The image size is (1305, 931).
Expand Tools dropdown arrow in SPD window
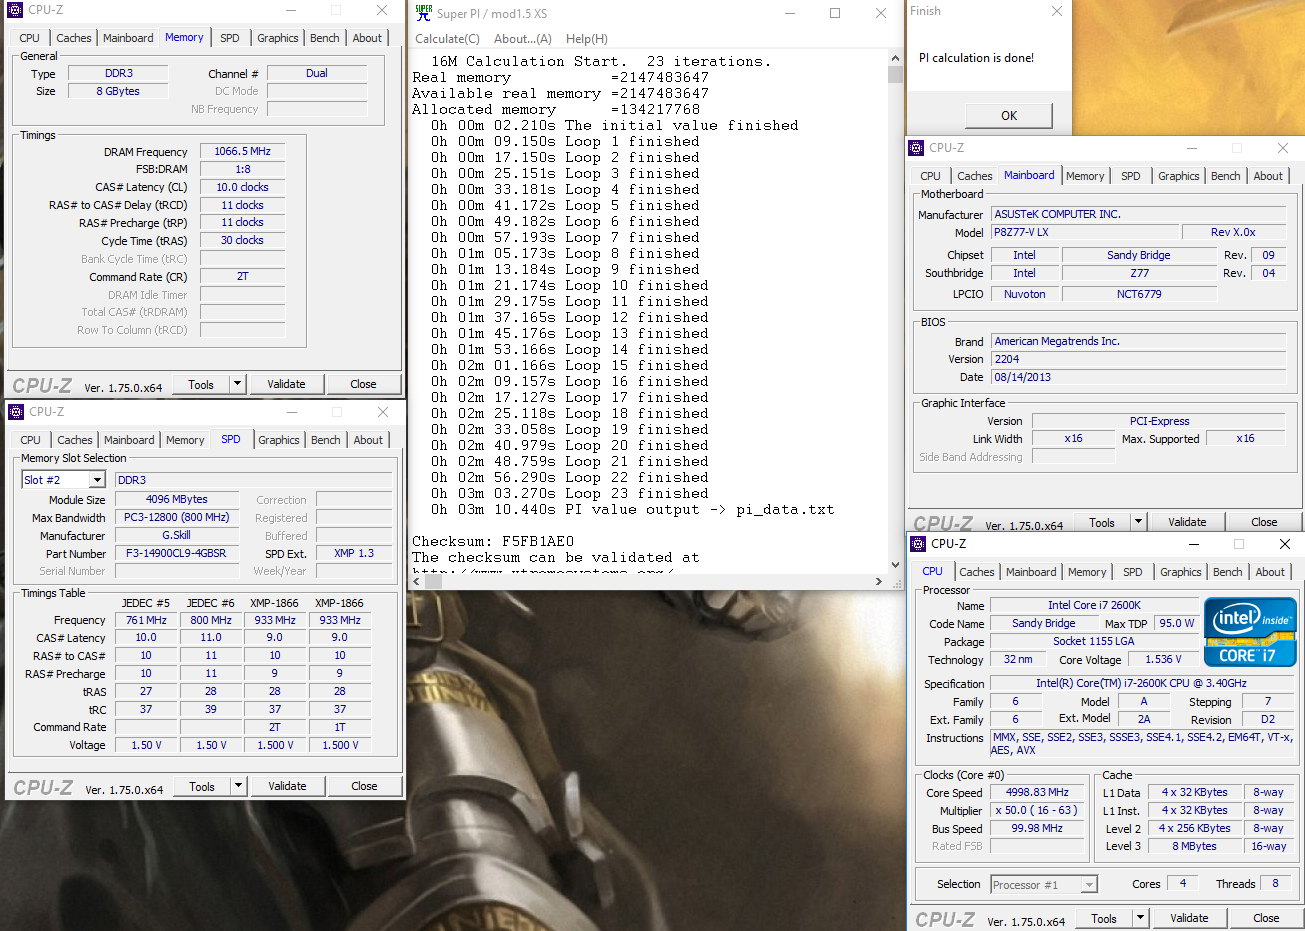239,786
